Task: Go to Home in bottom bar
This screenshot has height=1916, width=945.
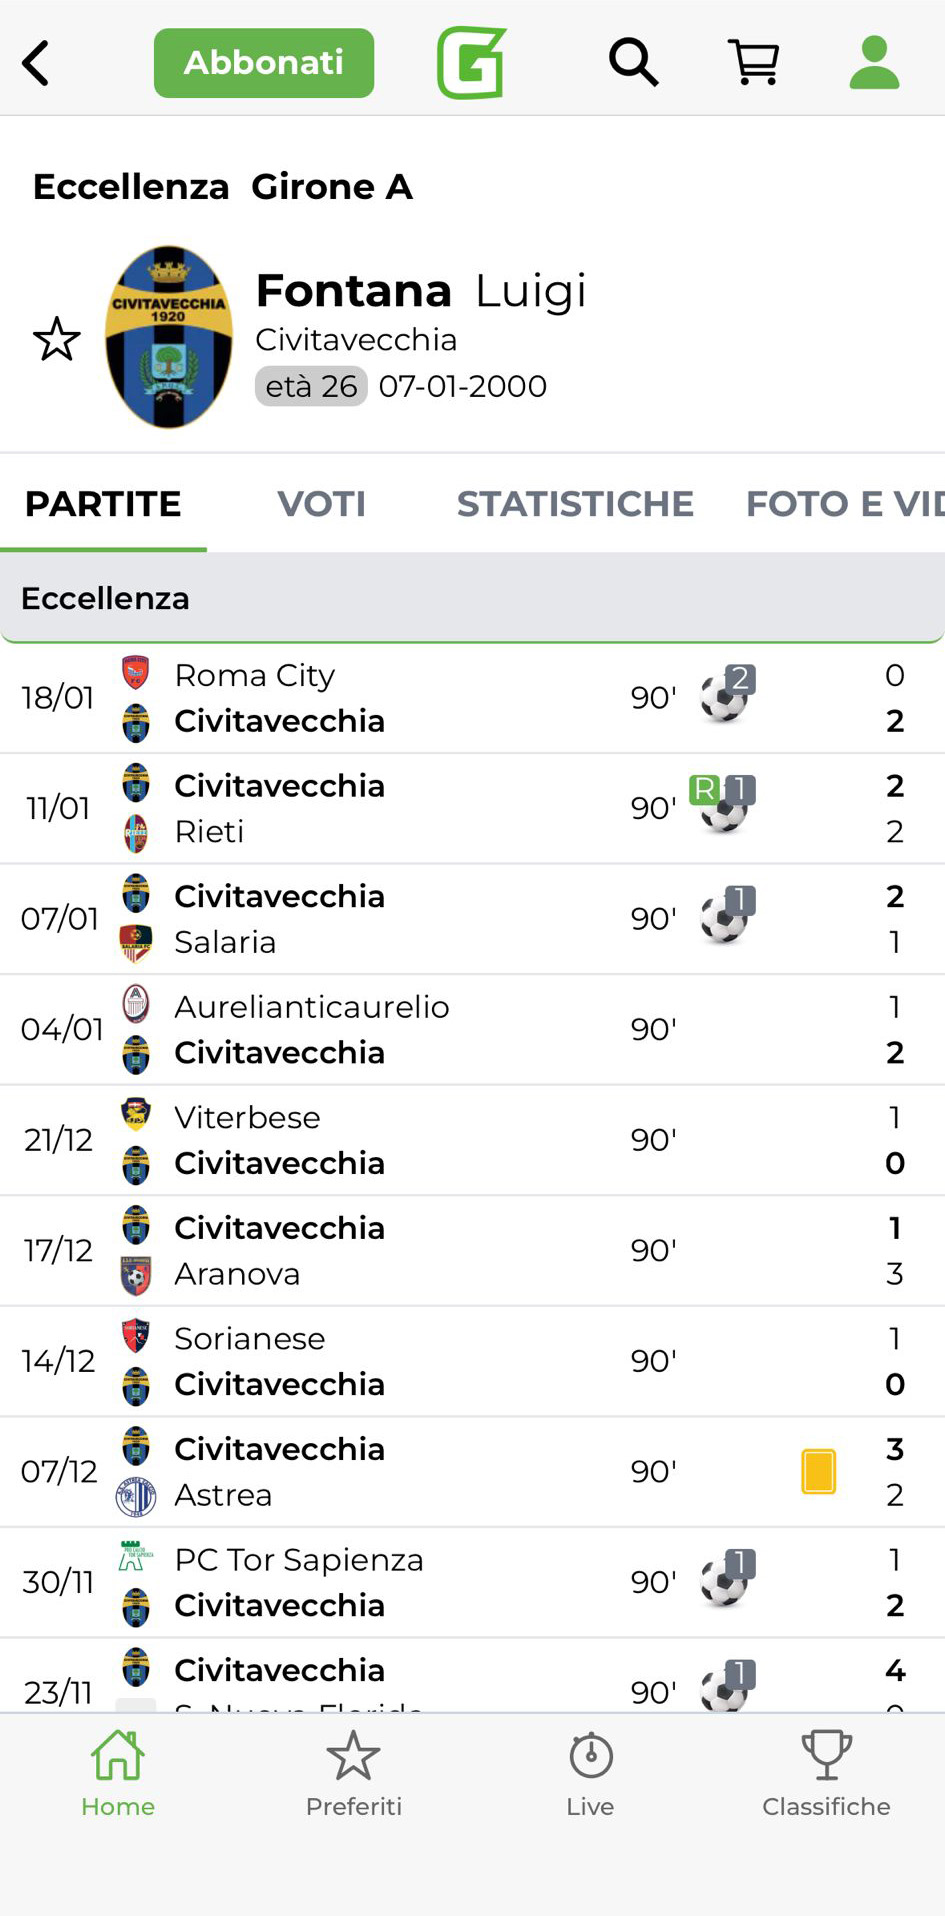Action: (118, 1774)
